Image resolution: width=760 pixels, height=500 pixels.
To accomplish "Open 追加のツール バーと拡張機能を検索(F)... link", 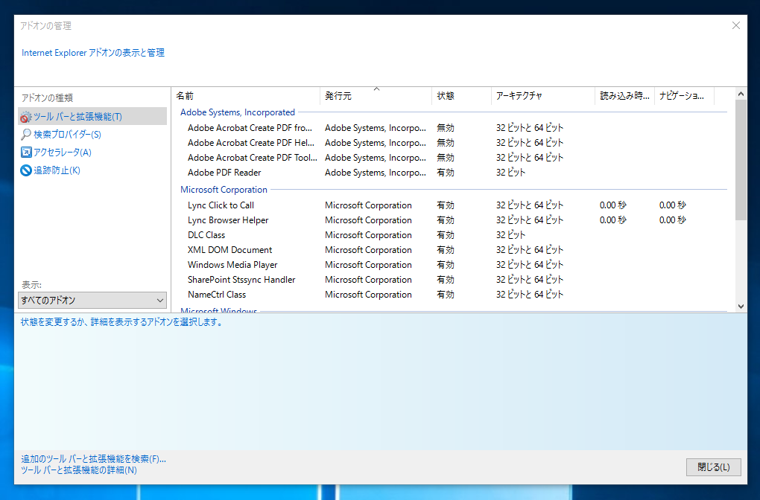I will point(93,459).
